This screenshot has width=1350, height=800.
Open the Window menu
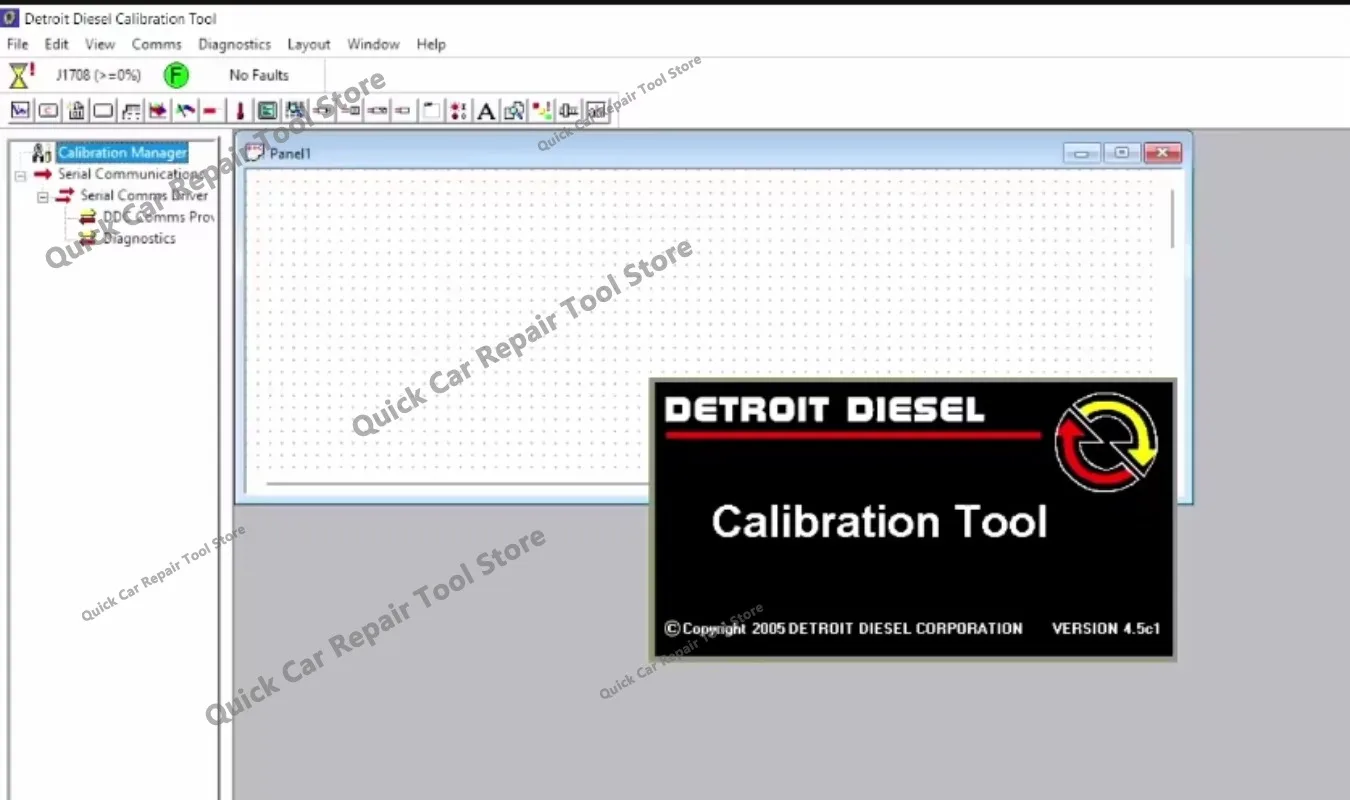[x=373, y=44]
